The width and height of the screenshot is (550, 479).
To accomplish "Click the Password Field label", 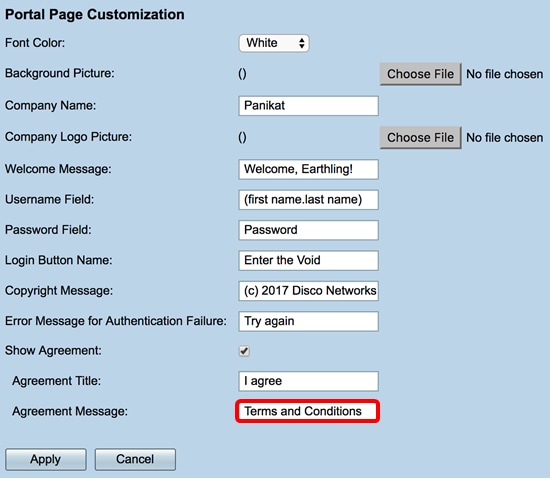I will click(48, 230).
